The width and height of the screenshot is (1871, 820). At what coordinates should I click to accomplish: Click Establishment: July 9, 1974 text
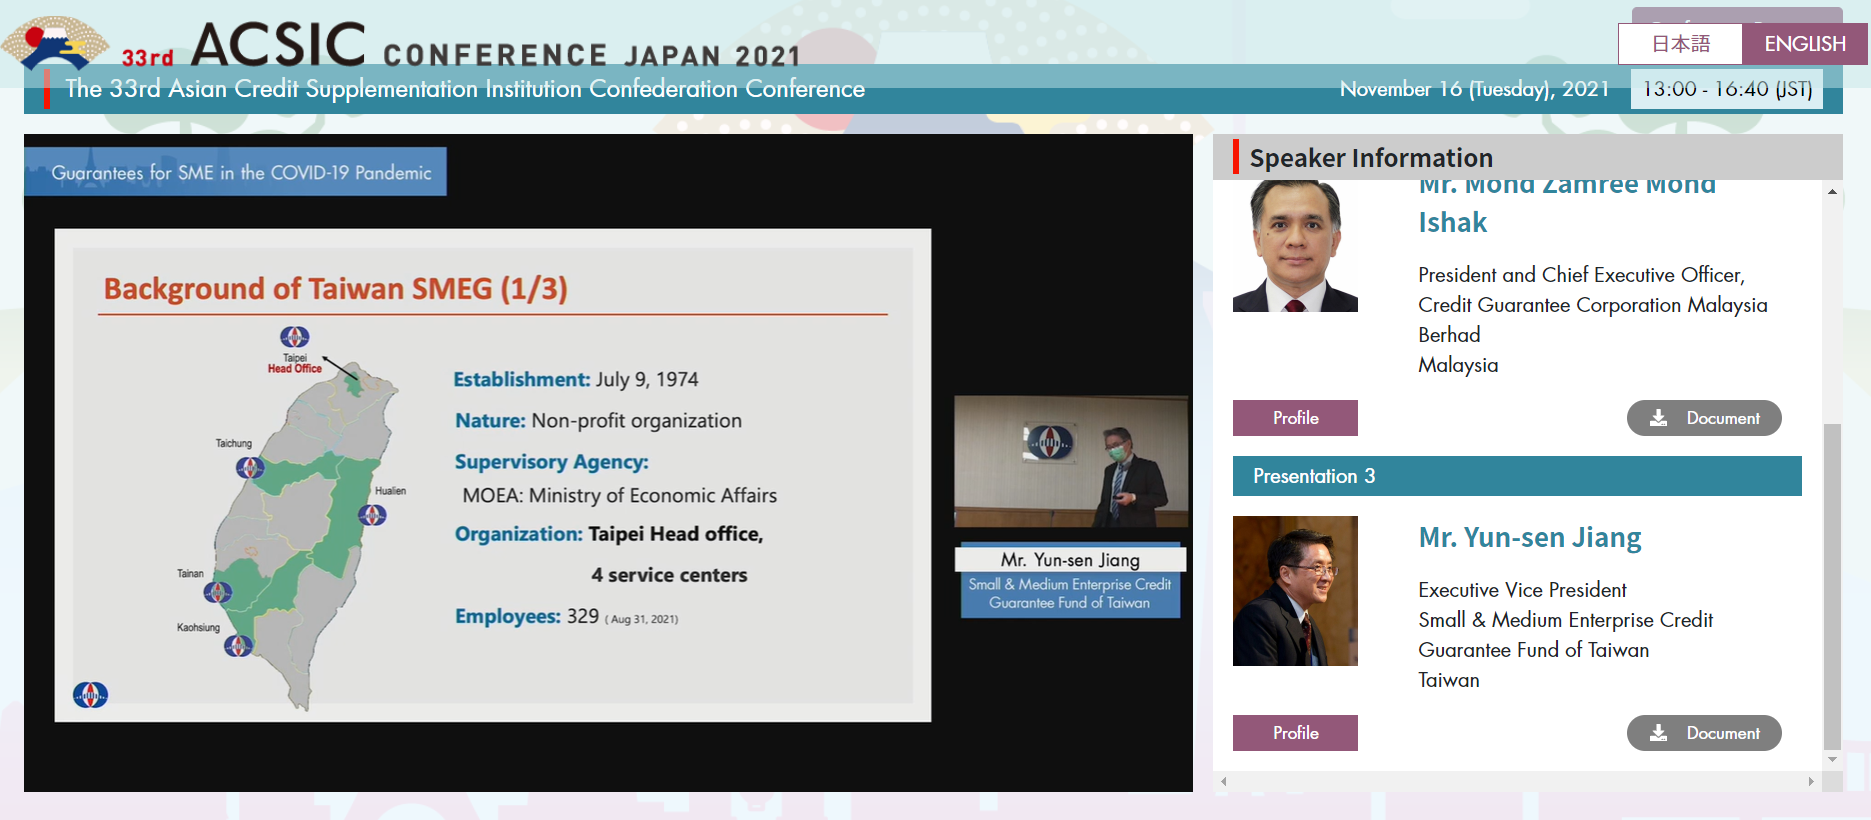(x=576, y=380)
